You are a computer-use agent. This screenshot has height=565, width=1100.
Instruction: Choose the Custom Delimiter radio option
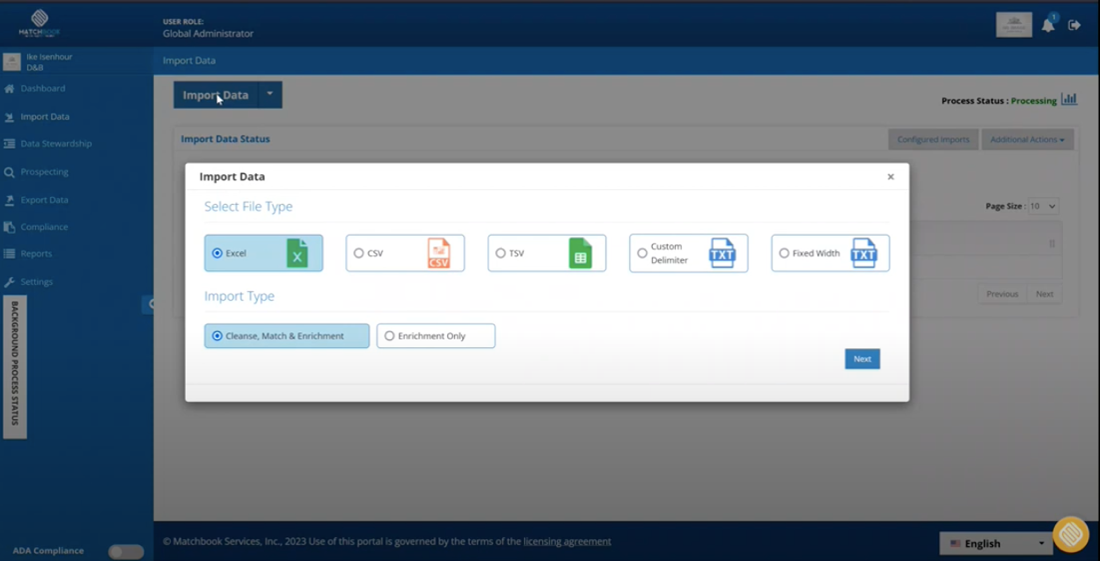642,253
